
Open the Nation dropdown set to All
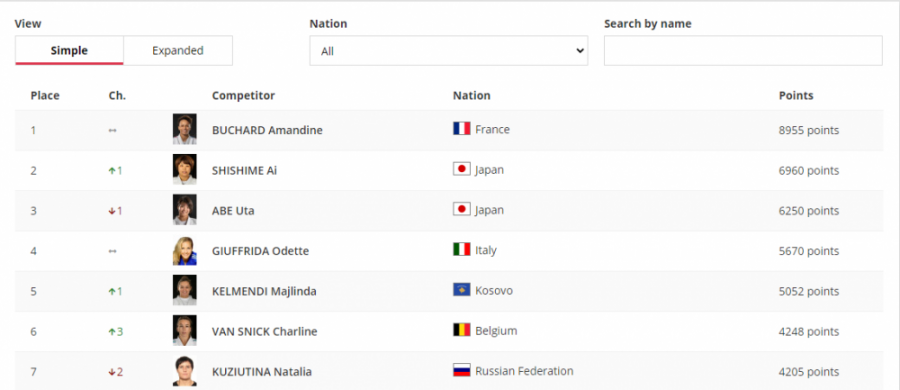[x=449, y=51]
